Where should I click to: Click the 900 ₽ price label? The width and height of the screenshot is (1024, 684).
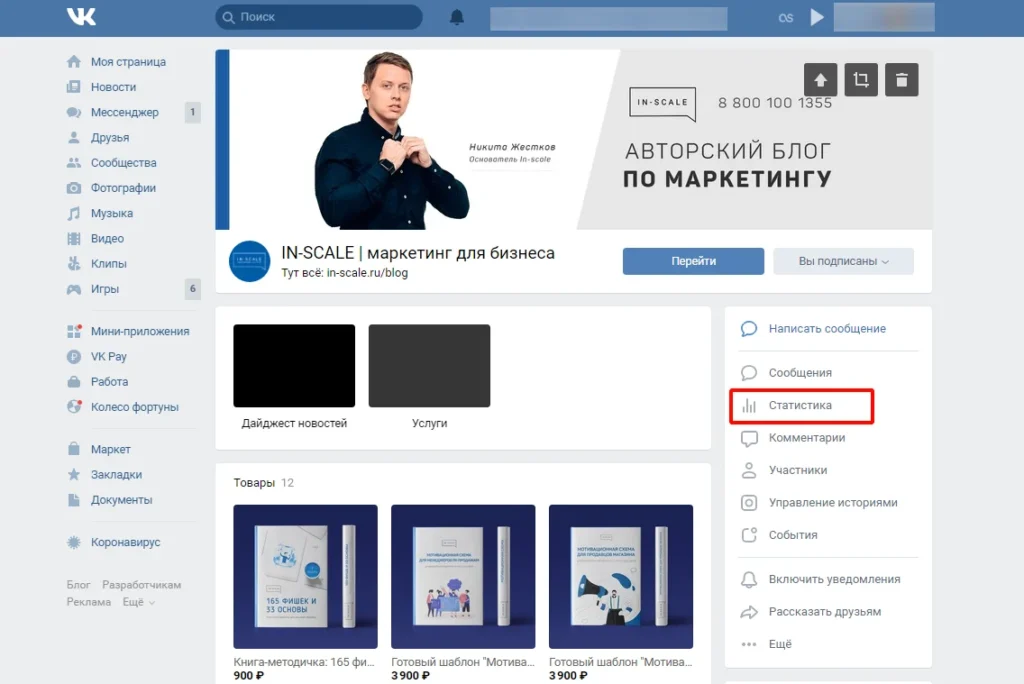click(x=249, y=676)
